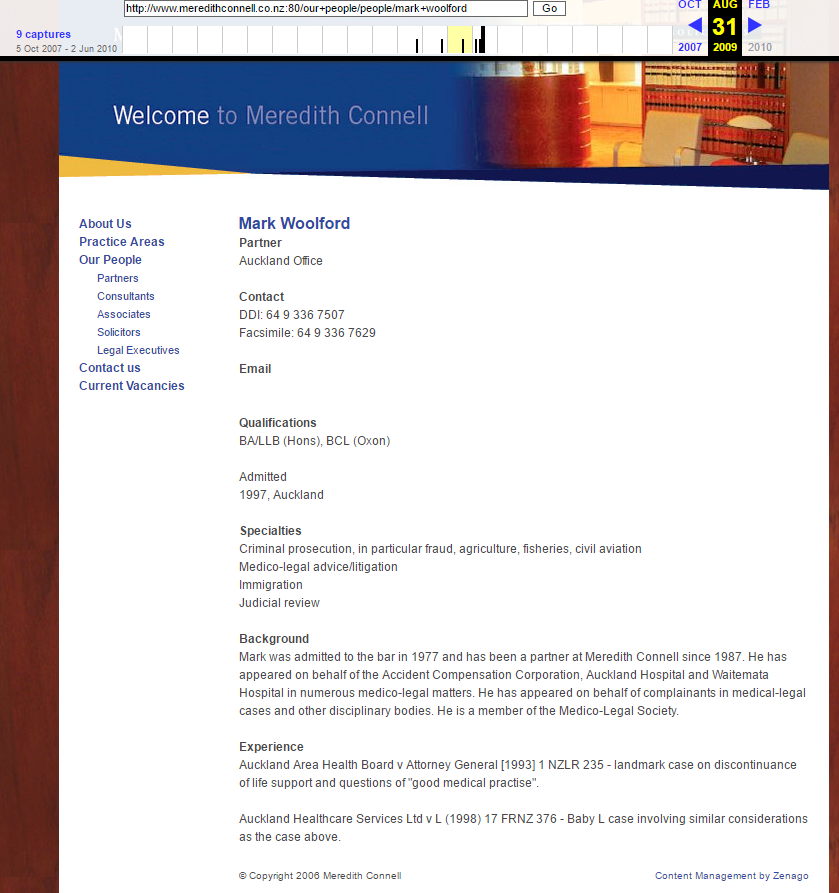The width and height of the screenshot is (839, 893).
Task: View Current Vacancies page
Action: 131,386
